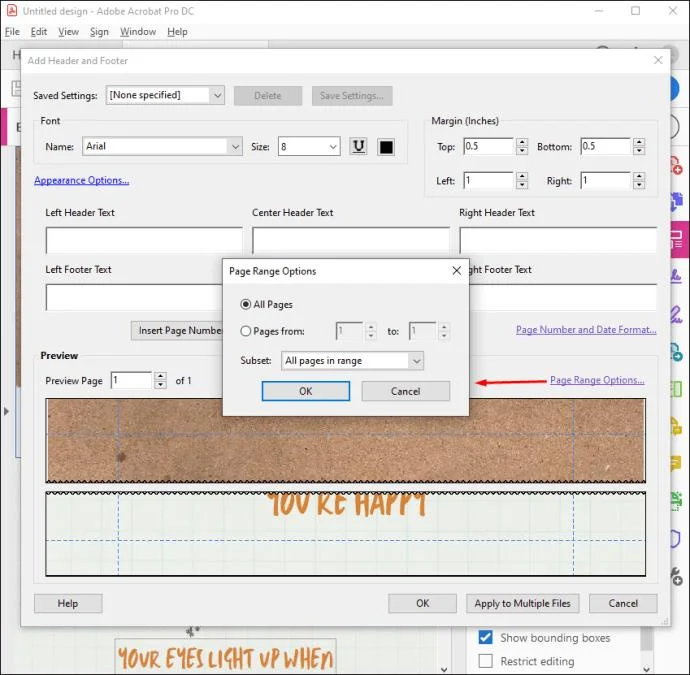Decrease the Left margin with the down arrow
This screenshot has width=690, height=675.
coord(522,185)
